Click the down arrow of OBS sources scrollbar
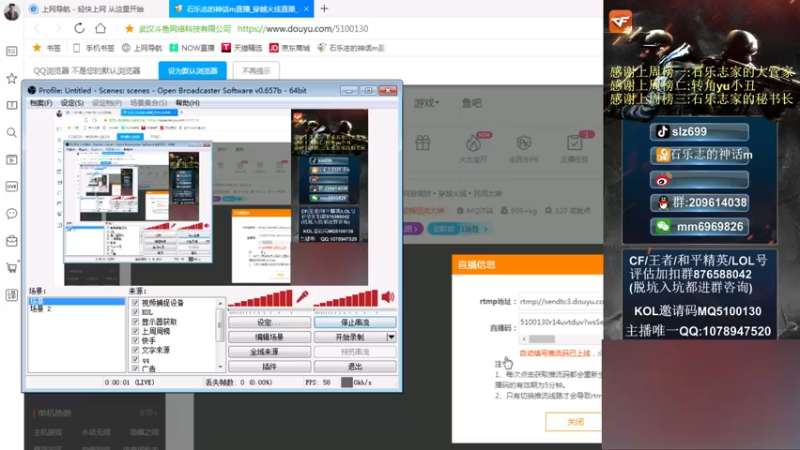 click(220, 367)
